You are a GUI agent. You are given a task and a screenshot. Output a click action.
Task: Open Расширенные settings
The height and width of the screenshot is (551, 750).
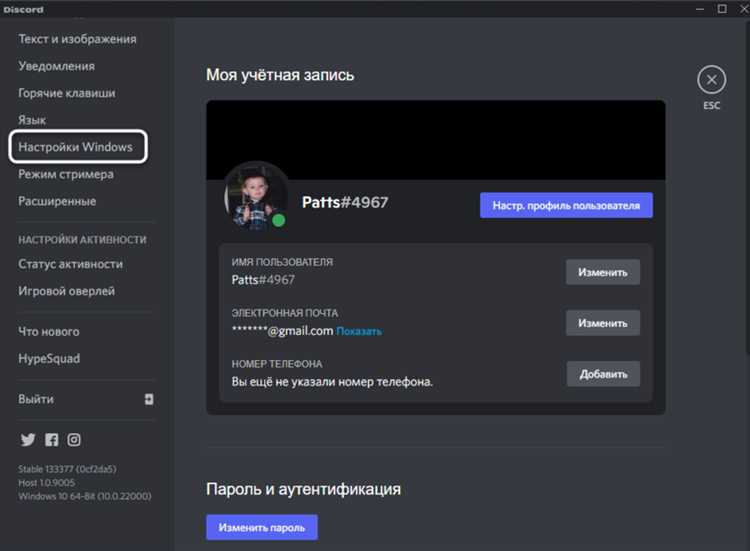(57, 201)
